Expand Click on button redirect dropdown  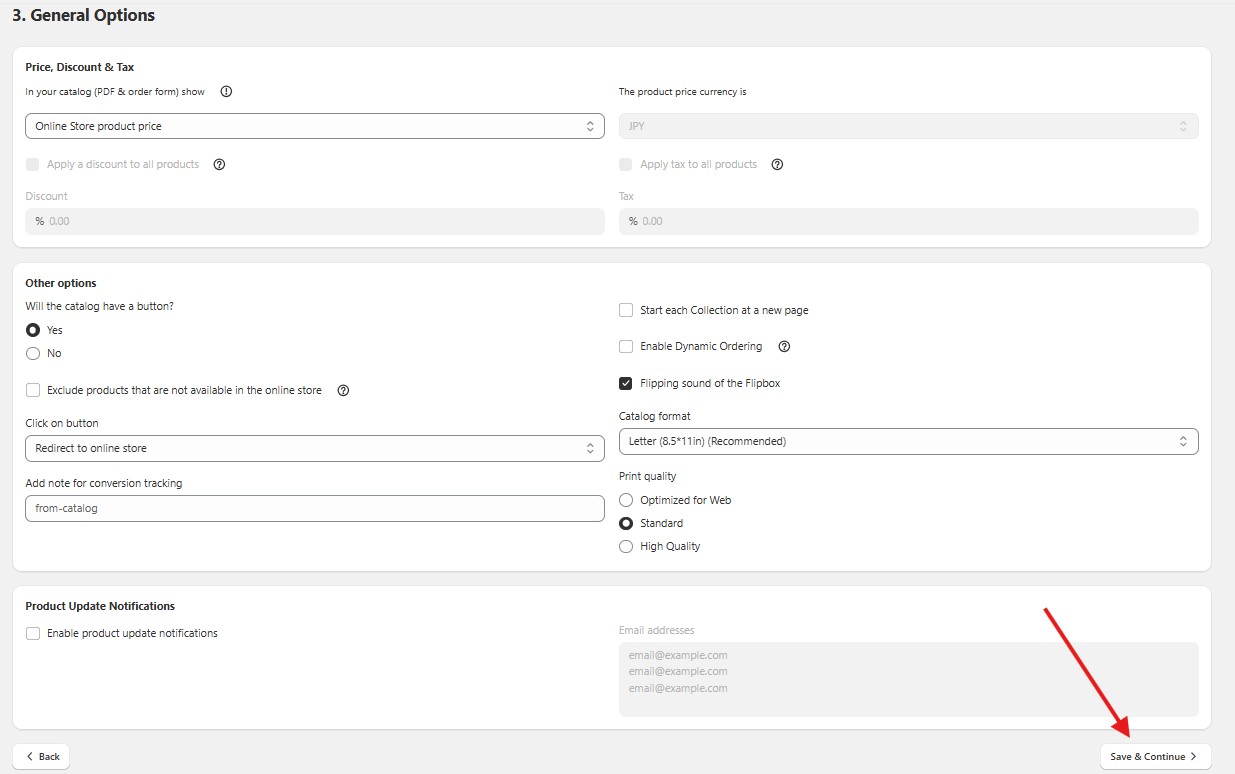coord(314,448)
